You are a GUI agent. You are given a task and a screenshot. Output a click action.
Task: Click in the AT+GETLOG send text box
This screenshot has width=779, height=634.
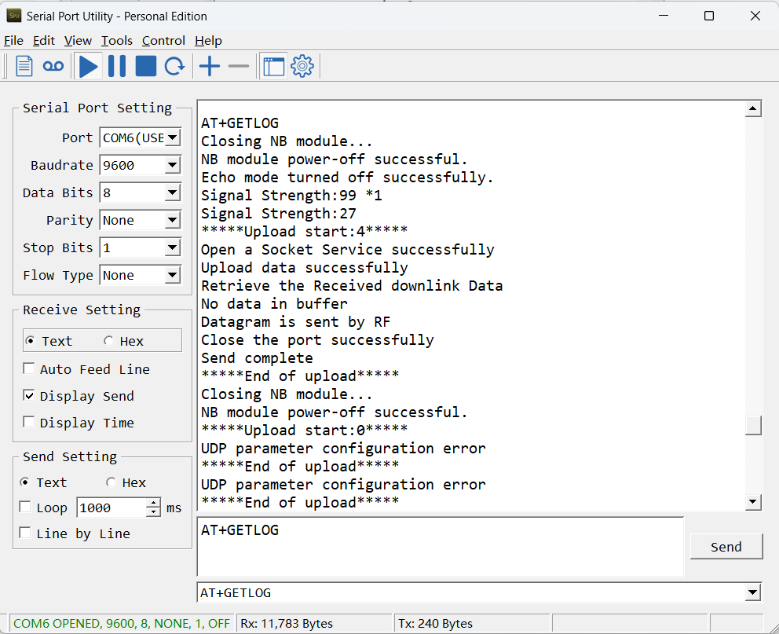coord(441,546)
